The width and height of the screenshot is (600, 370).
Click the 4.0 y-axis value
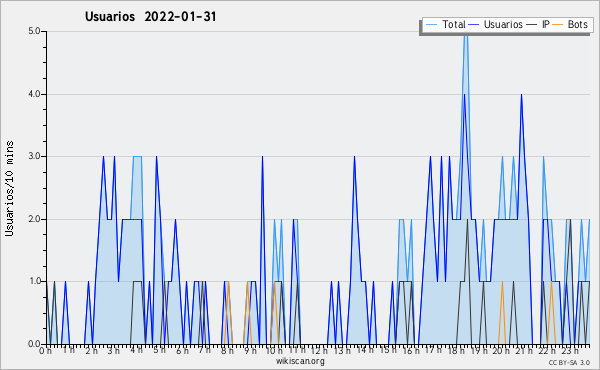click(34, 94)
